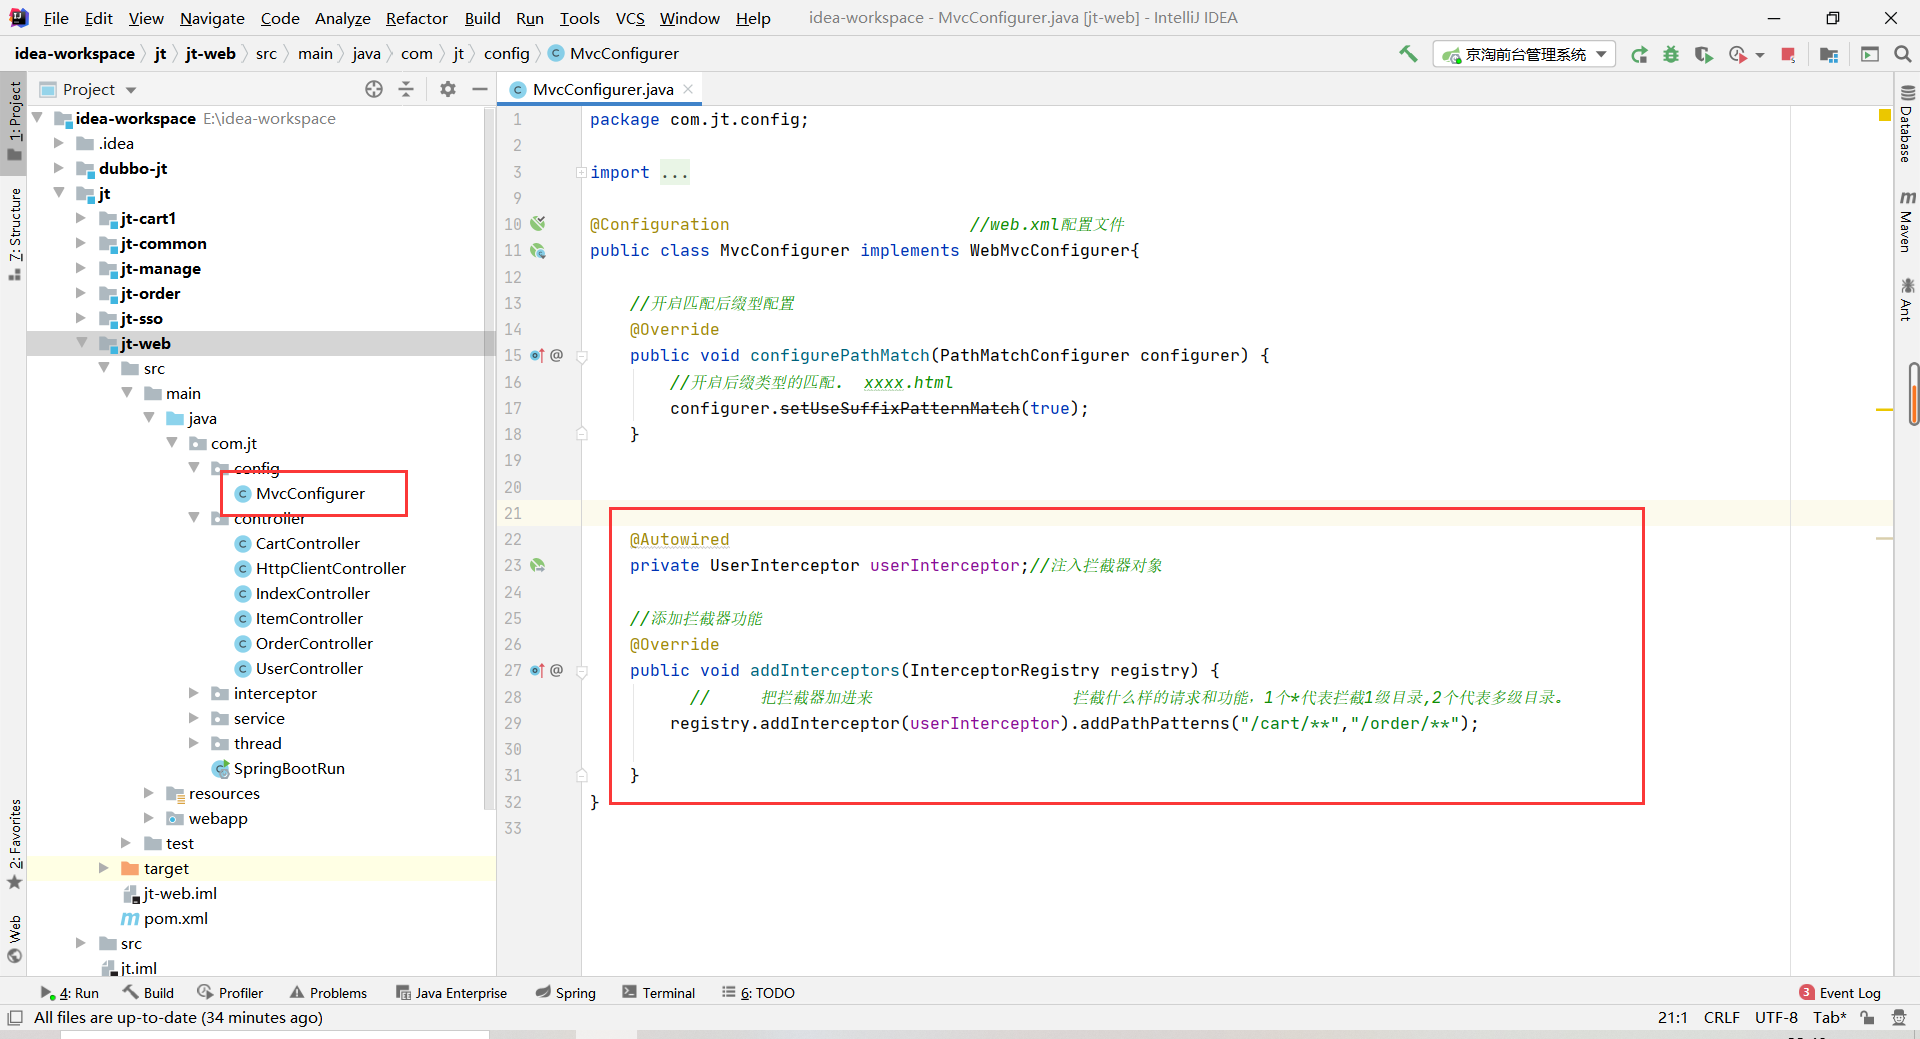Open the Web tool window
1920x1039 pixels.
14,938
